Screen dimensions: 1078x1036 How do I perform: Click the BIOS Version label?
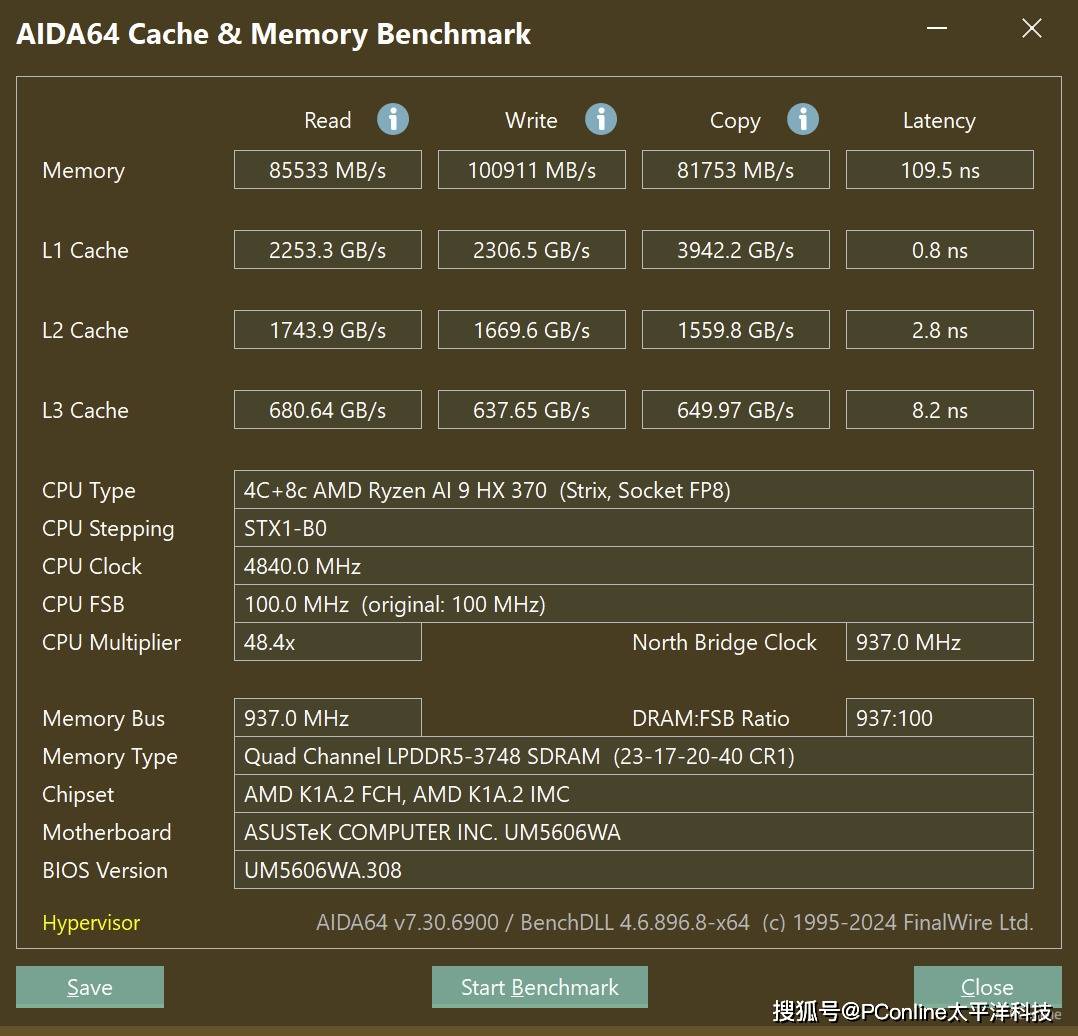(105, 870)
